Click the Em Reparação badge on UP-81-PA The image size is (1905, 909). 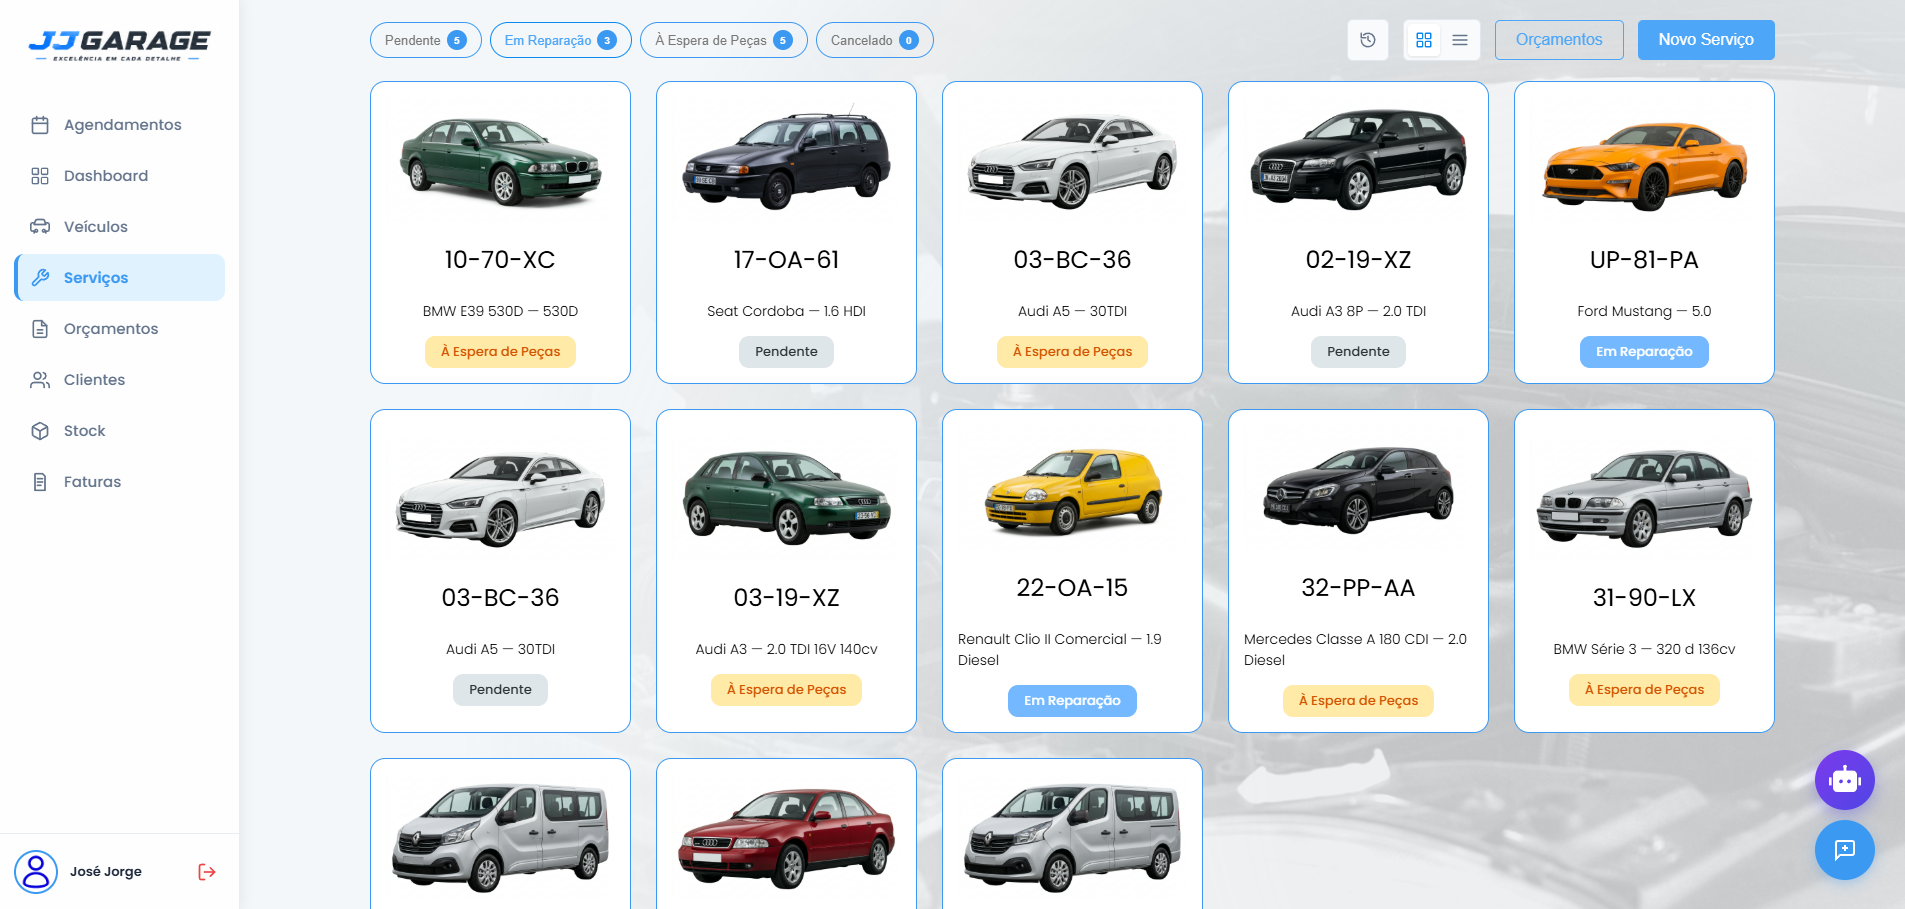coord(1644,352)
